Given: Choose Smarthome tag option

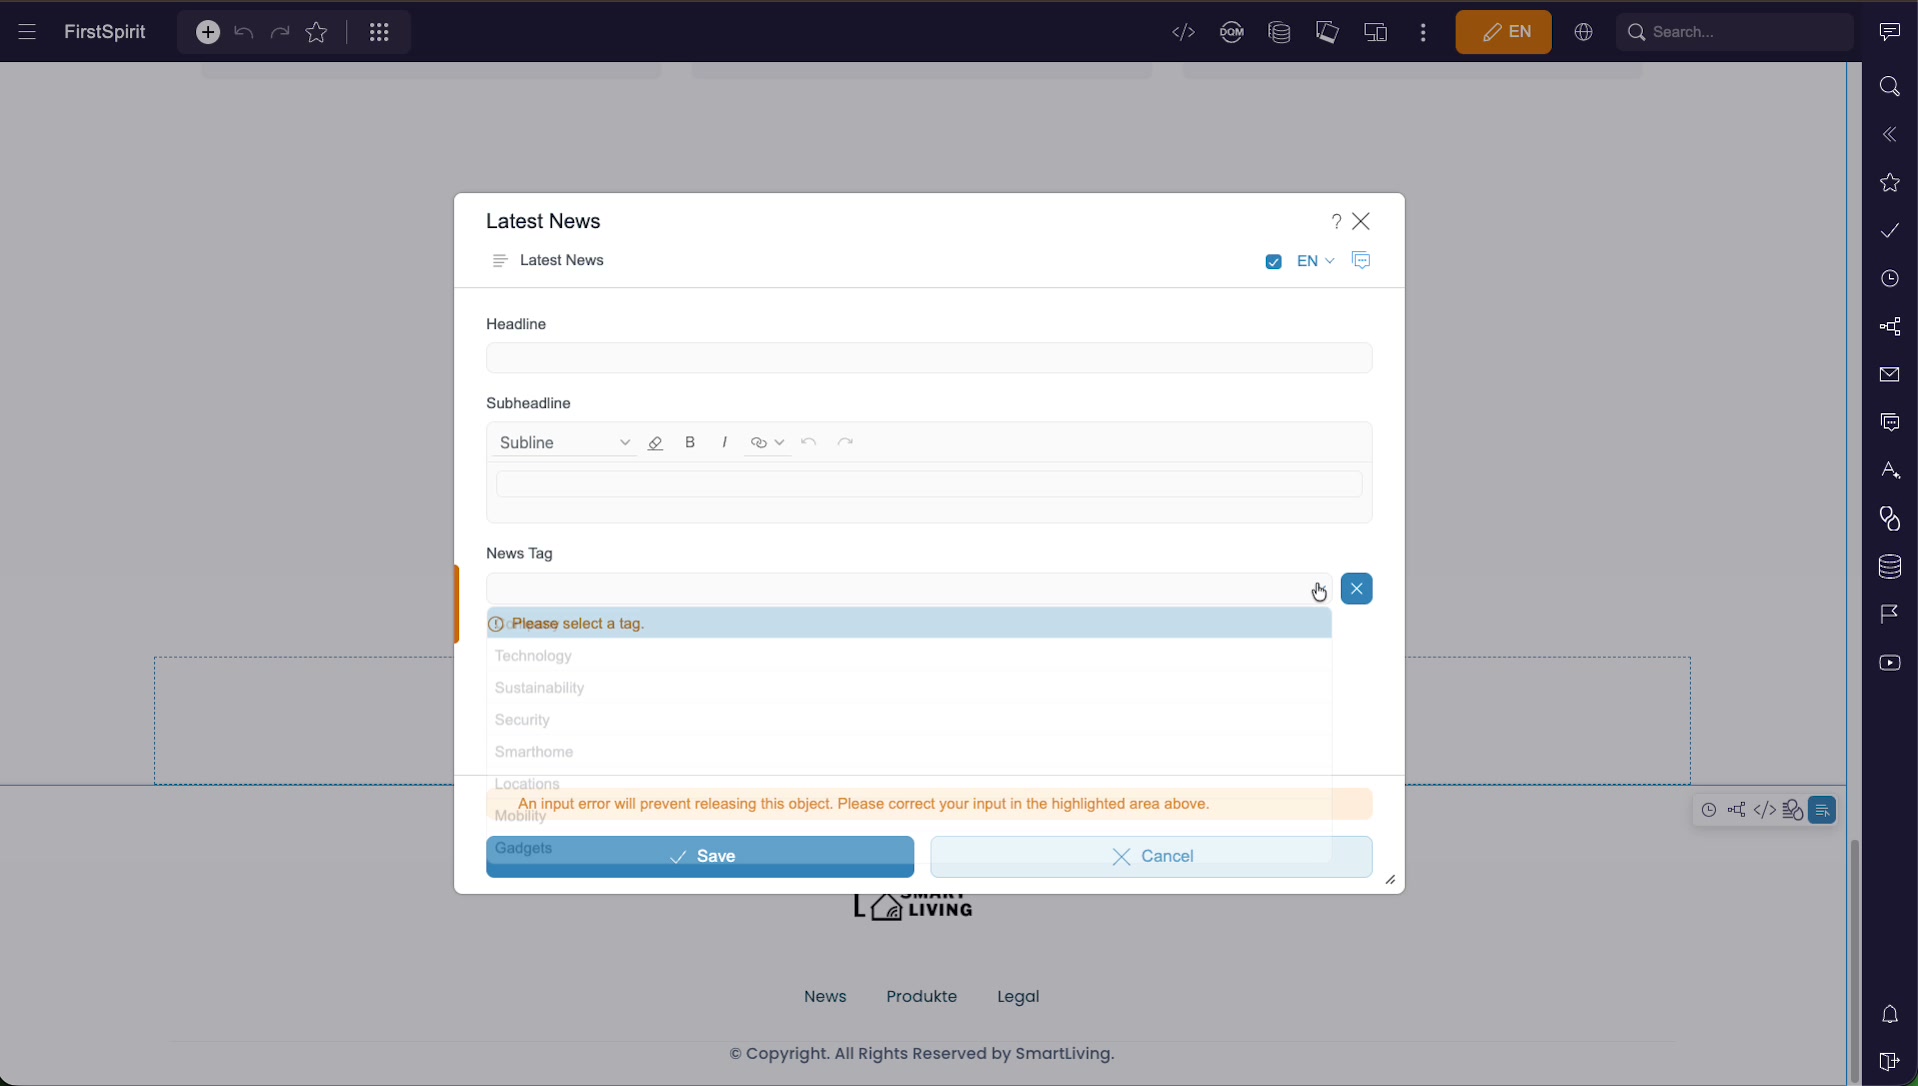Looking at the screenshot, I should pos(909,752).
